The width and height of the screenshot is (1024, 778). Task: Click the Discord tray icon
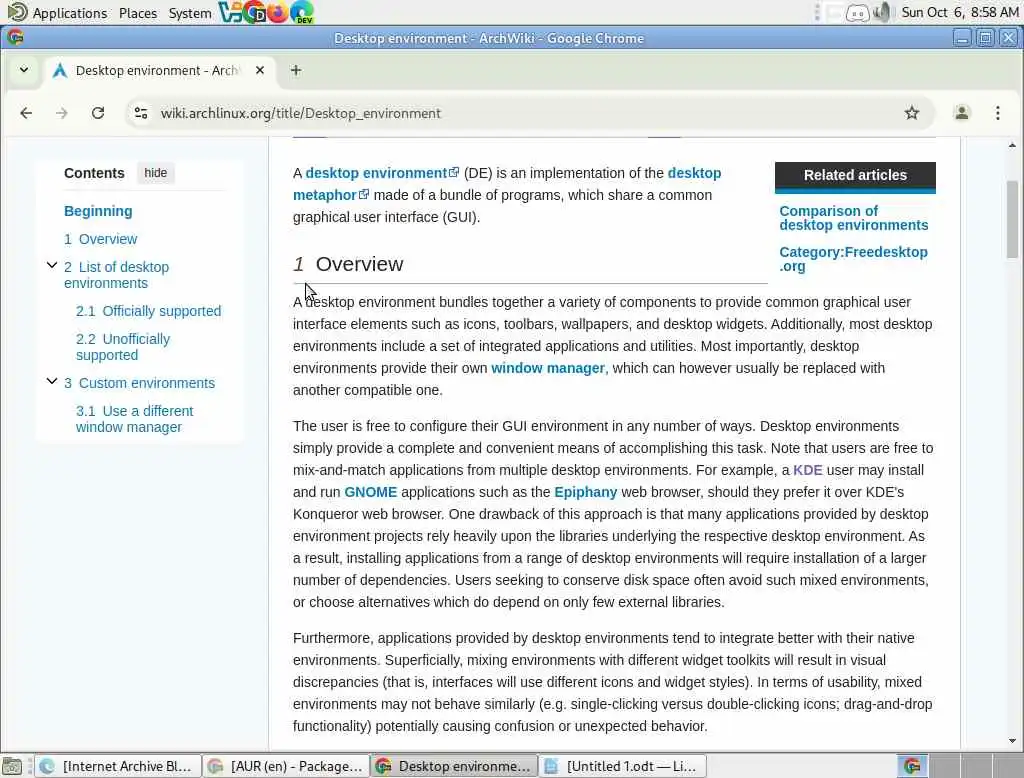(x=857, y=12)
